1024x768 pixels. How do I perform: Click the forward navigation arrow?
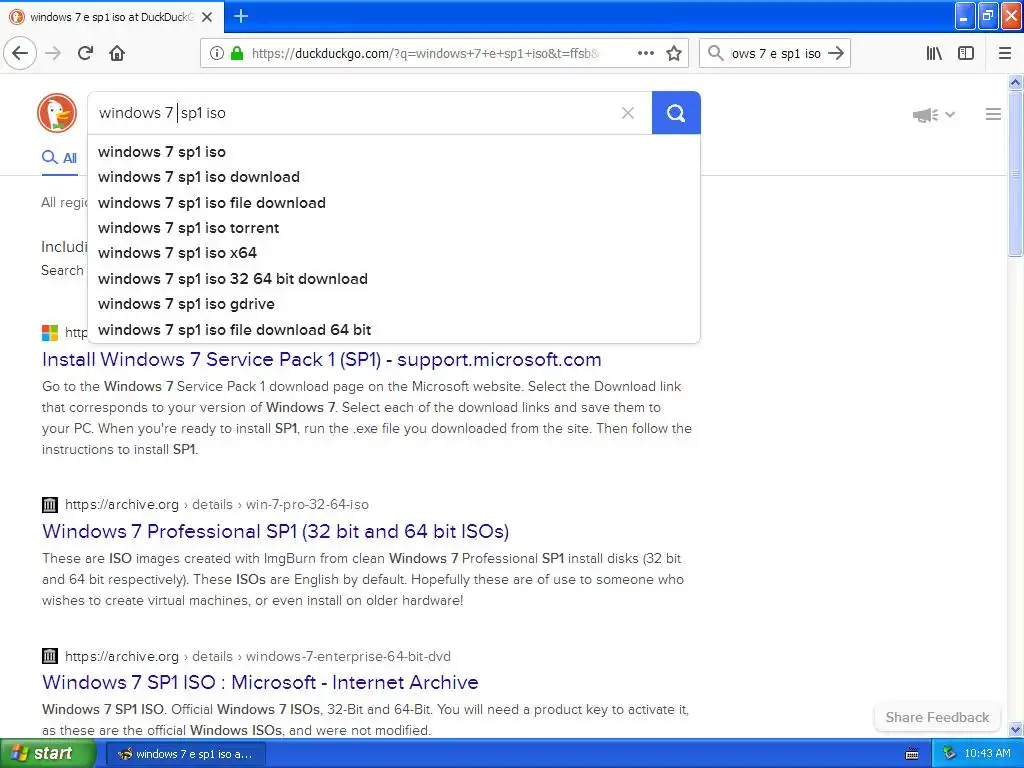click(x=54, y=53)
